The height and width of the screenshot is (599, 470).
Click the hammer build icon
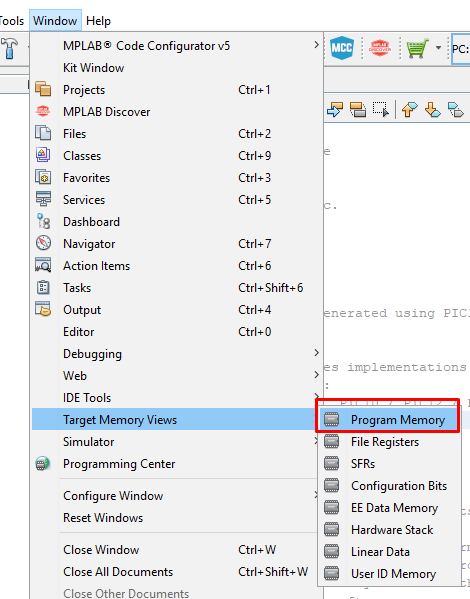click(10, 48)
